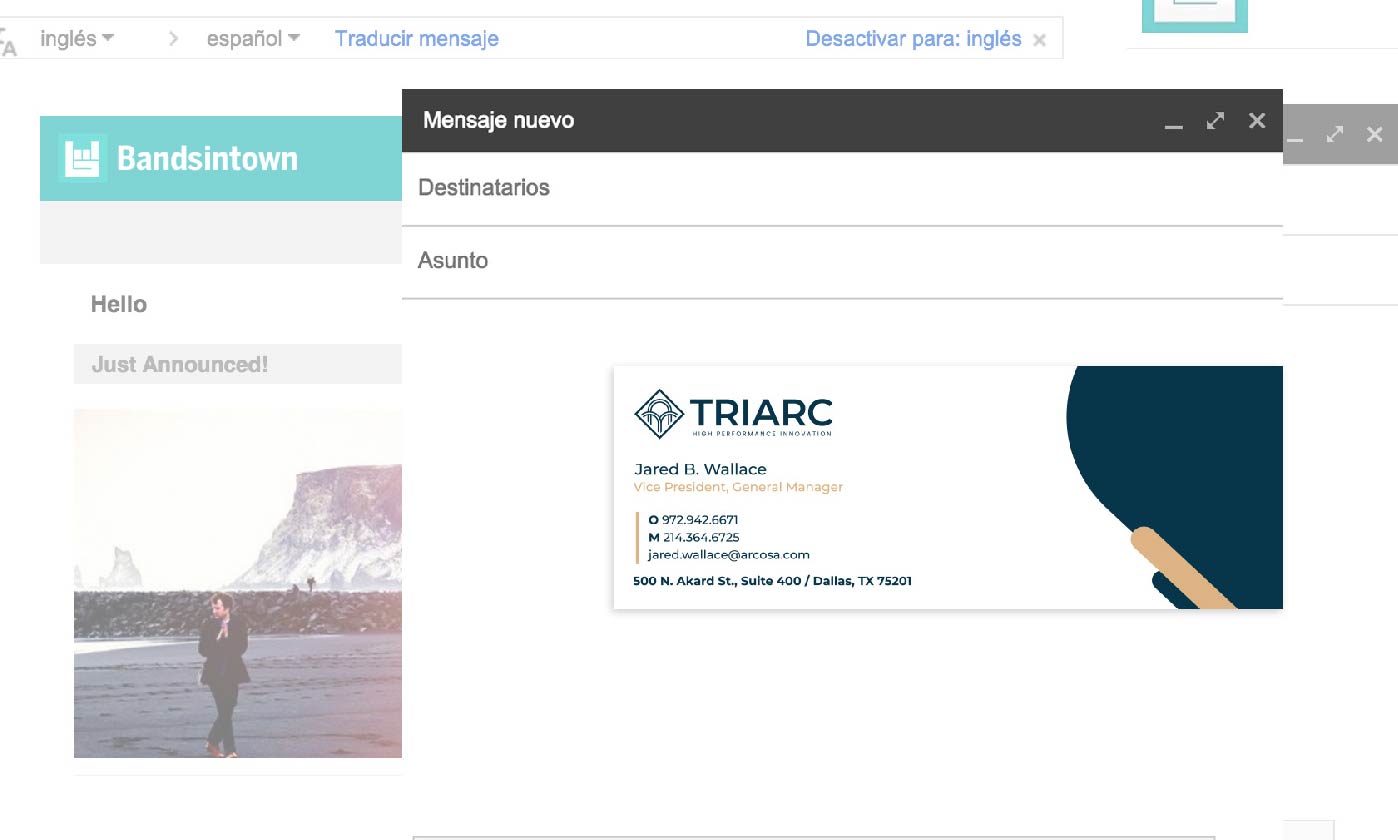Minimize the Mensaje nuevo compose window
This screenshot has width=1398, height=840.
pyautogui.click(x=1173, y=123)
